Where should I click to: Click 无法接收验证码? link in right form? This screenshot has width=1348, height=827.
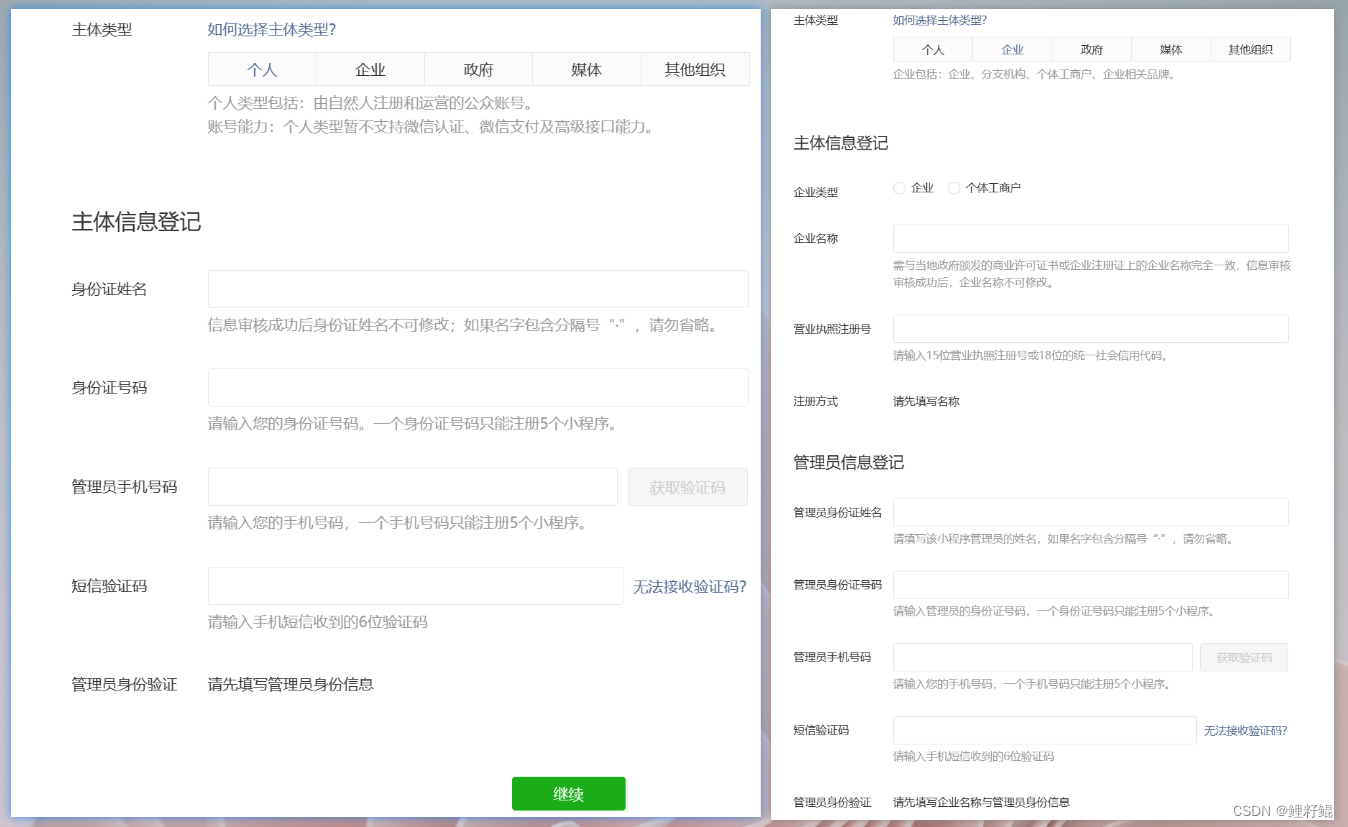point(1245,730)
